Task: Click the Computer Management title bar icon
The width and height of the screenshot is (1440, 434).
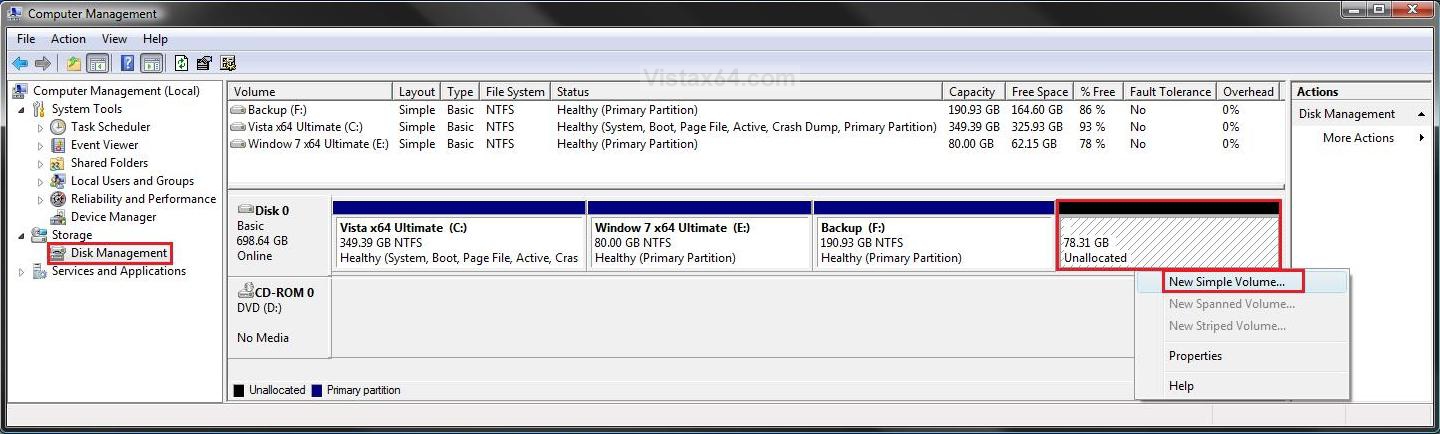Action: coord(15,13)
